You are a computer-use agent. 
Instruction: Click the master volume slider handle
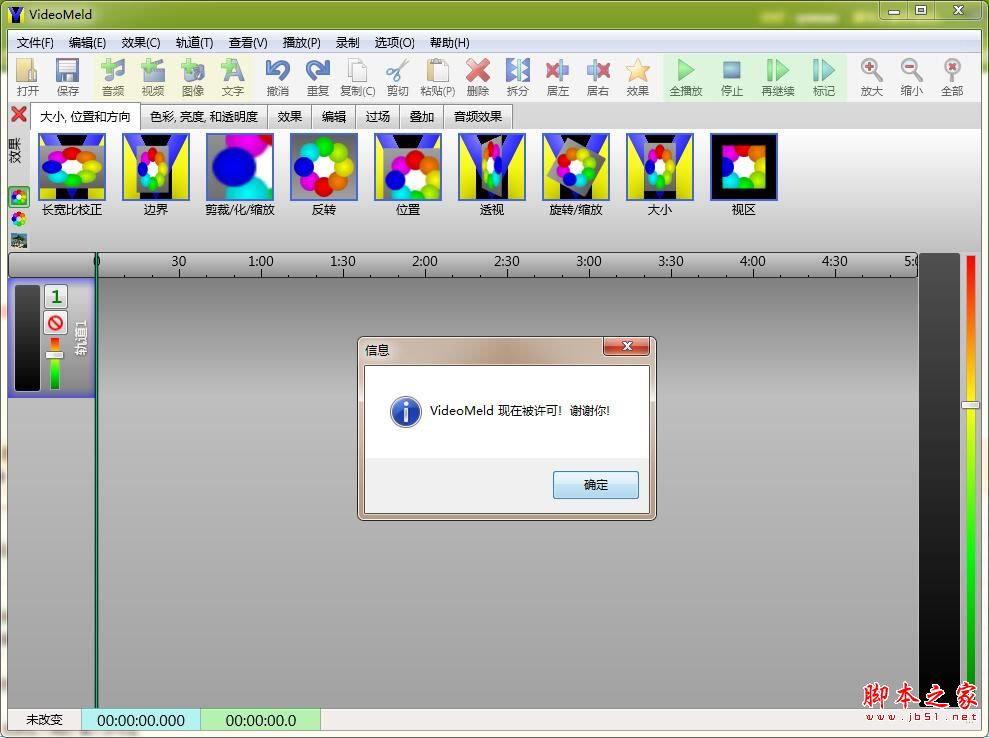coord(970,405)
